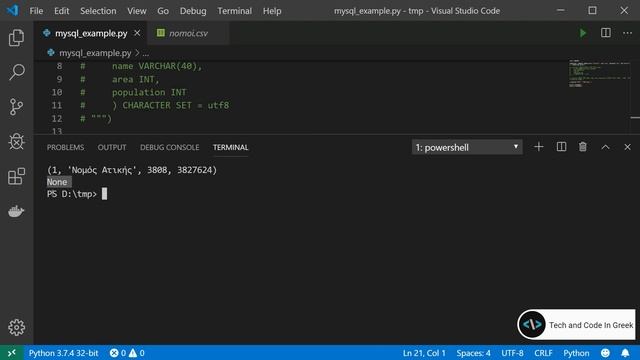The height and width of the screenshot is (360, 640).
Task: Click code line 9 area INT
Action: [x=136, y=79]
